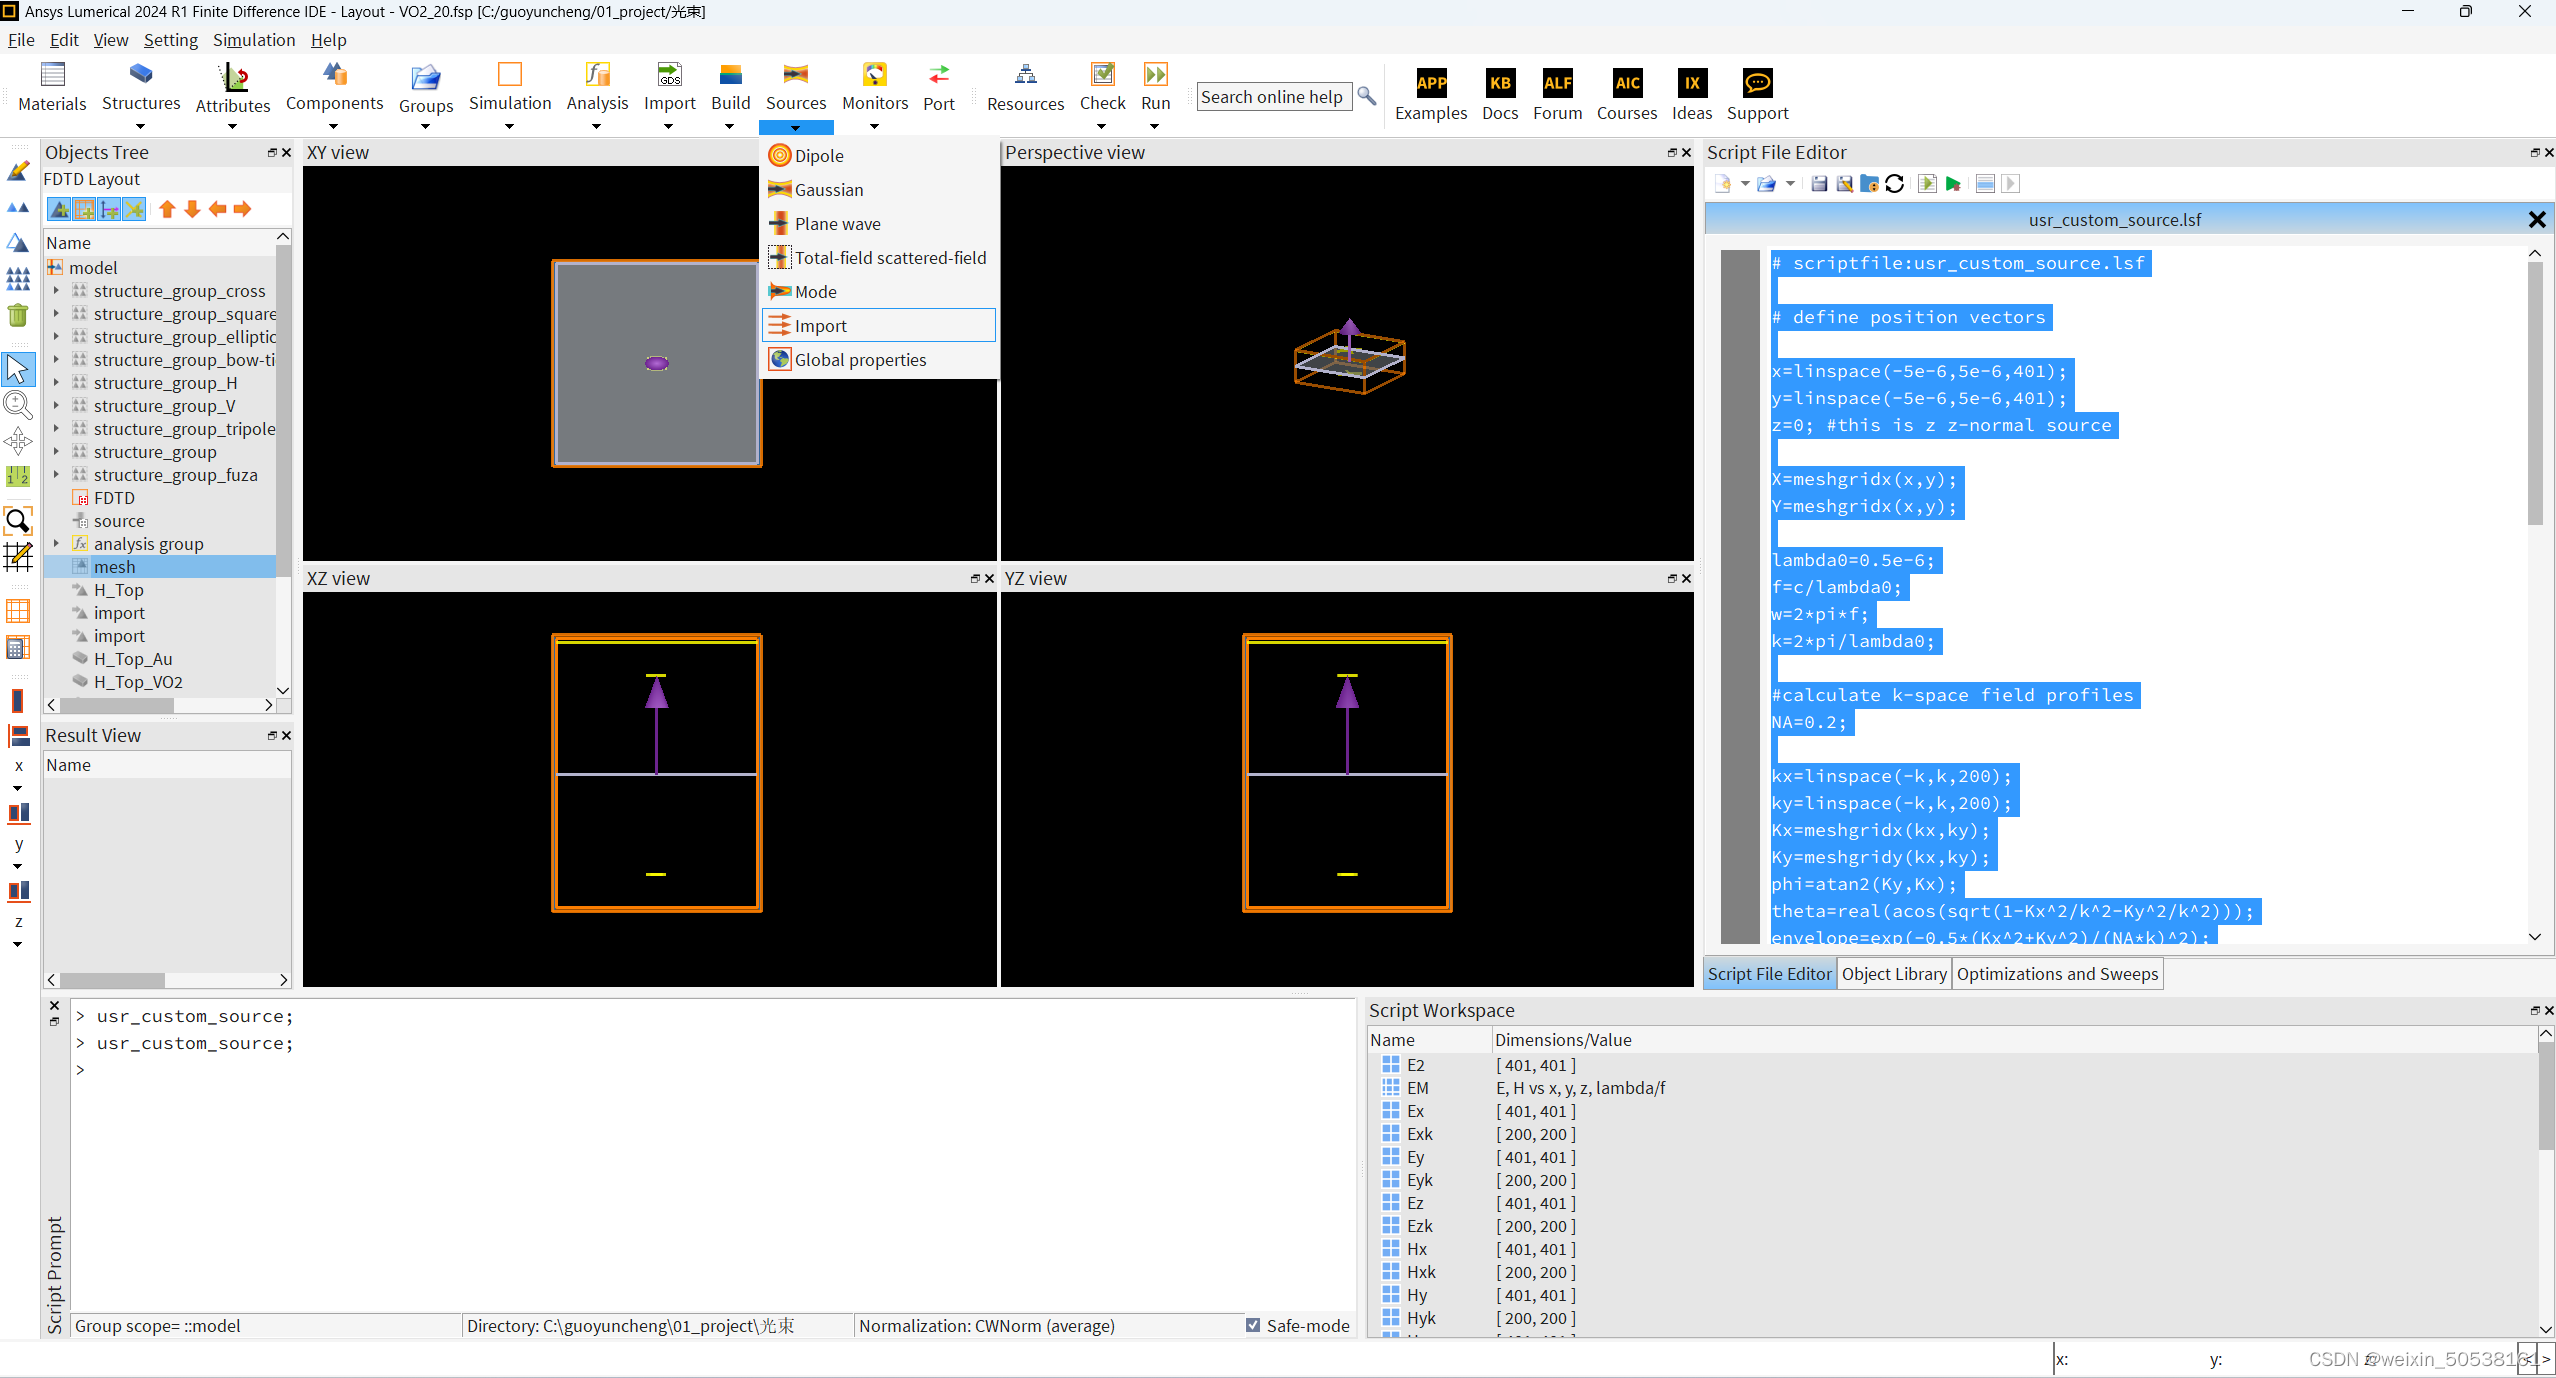
Task: Select FDTD item in Objects Tree
Action: click(x=114, y=498)
